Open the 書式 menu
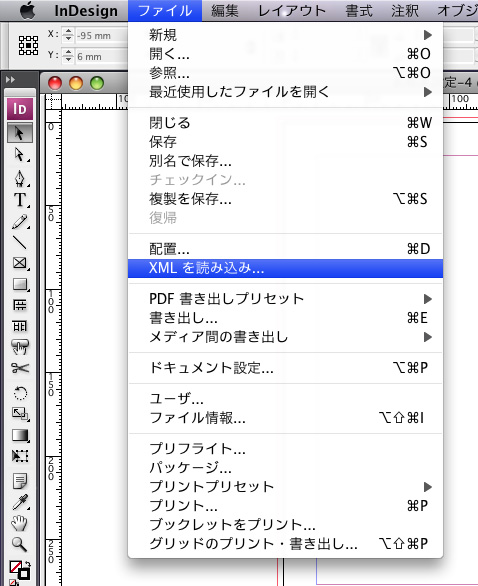 coord(359,10)
